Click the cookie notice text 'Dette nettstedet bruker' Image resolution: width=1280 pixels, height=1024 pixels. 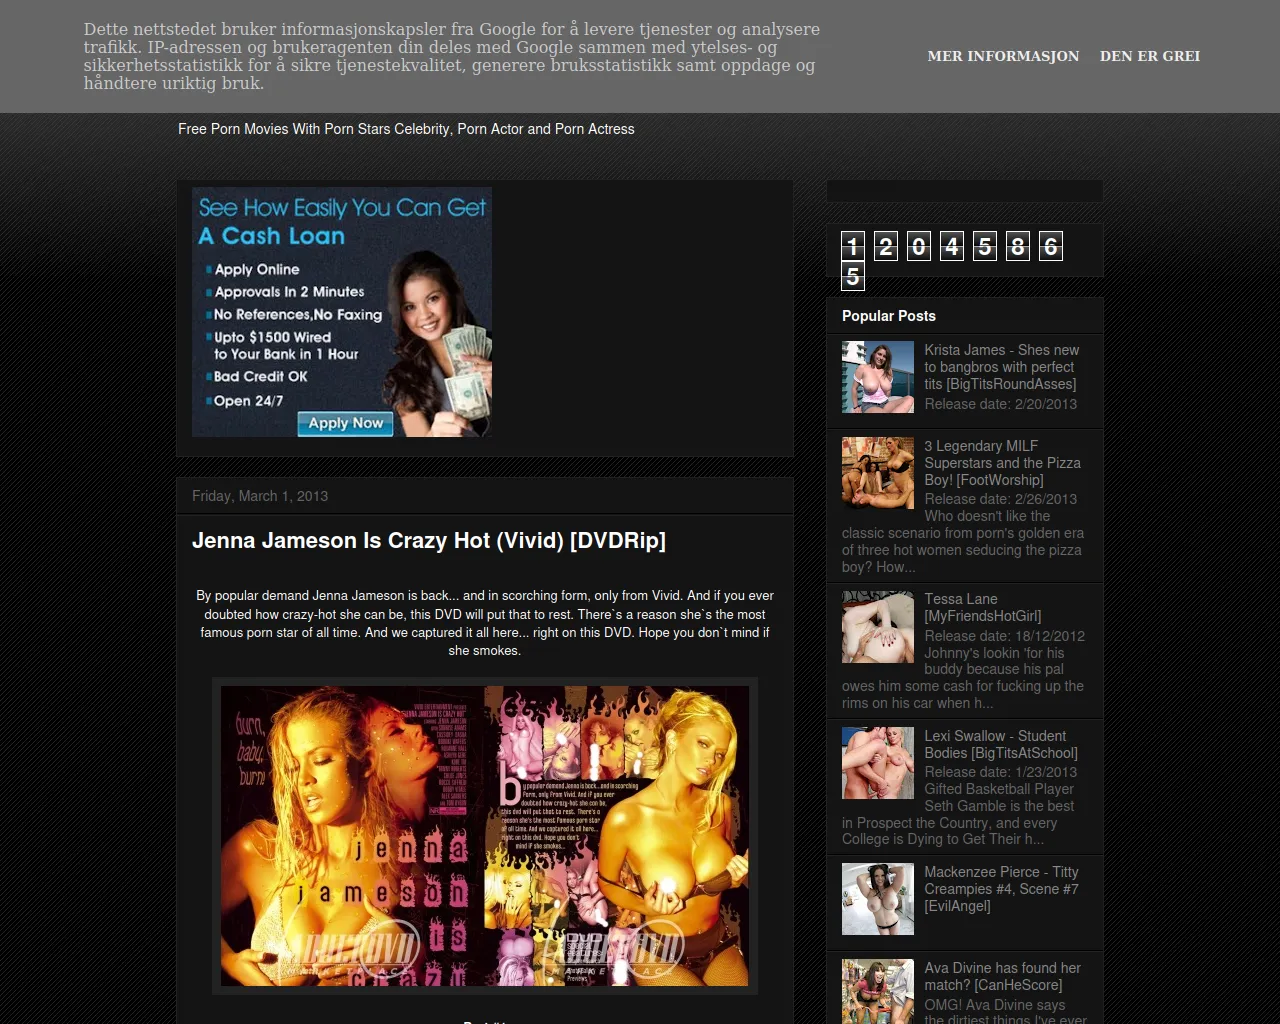click(x=452, y=57)
